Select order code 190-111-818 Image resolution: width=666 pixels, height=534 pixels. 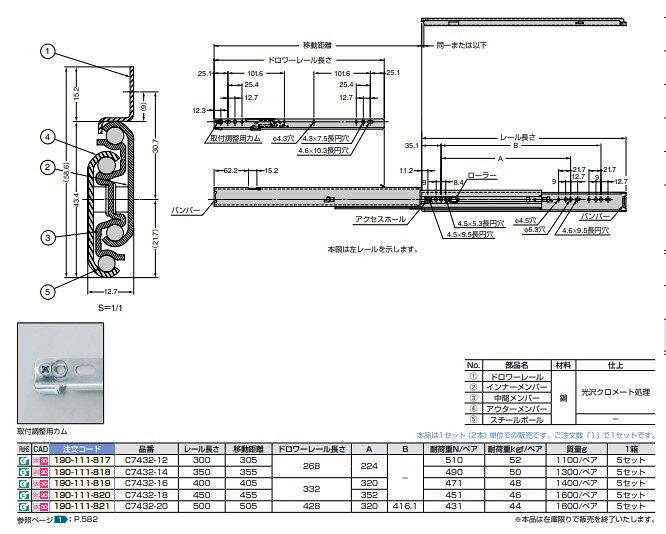(x=82, y=472)
